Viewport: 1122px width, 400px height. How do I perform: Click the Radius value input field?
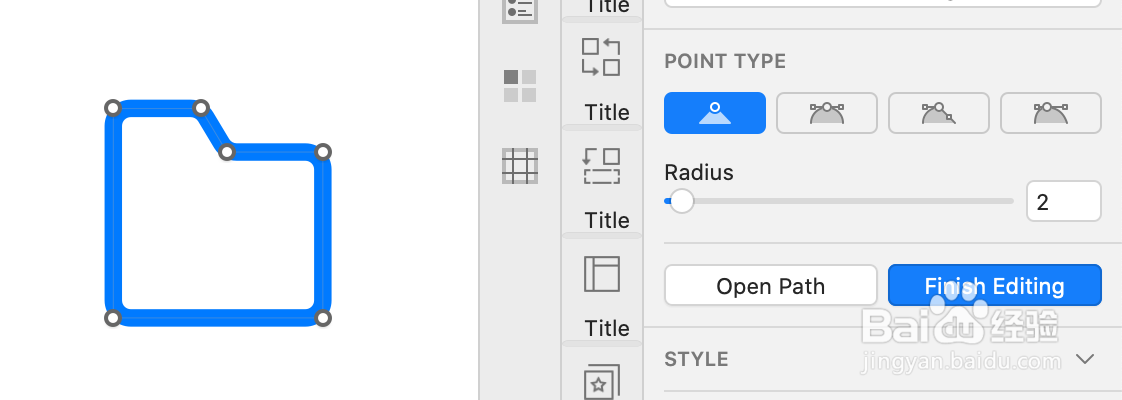point(1063,201)
